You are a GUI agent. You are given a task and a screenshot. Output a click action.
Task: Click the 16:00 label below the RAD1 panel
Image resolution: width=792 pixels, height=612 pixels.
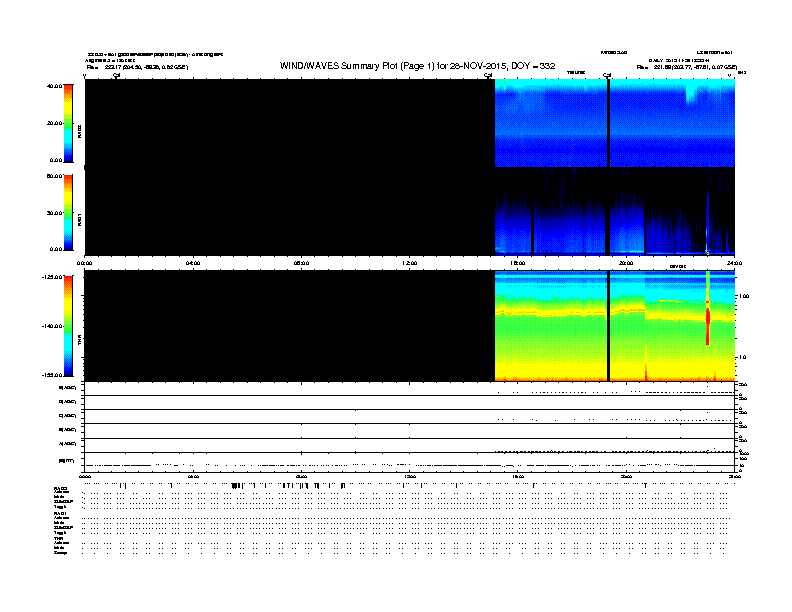coord(518,263)
